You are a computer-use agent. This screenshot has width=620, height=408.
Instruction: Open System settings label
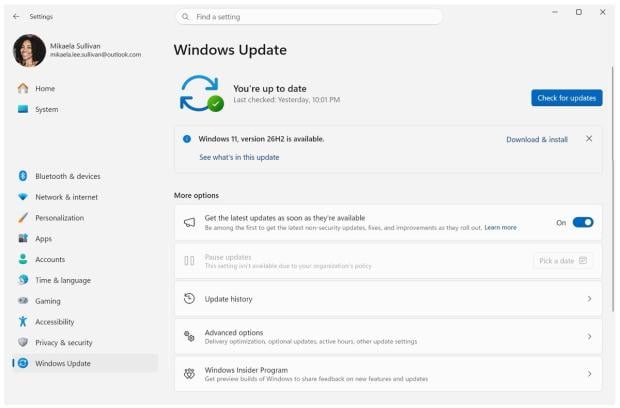(47, 110)
